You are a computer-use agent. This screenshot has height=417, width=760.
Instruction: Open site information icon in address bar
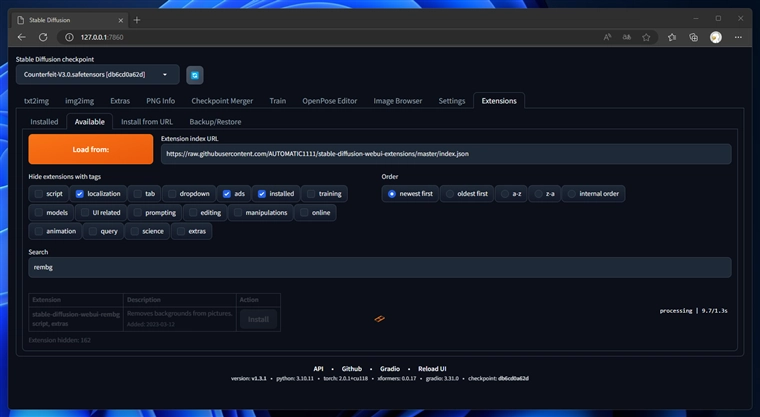coord(69,37)
